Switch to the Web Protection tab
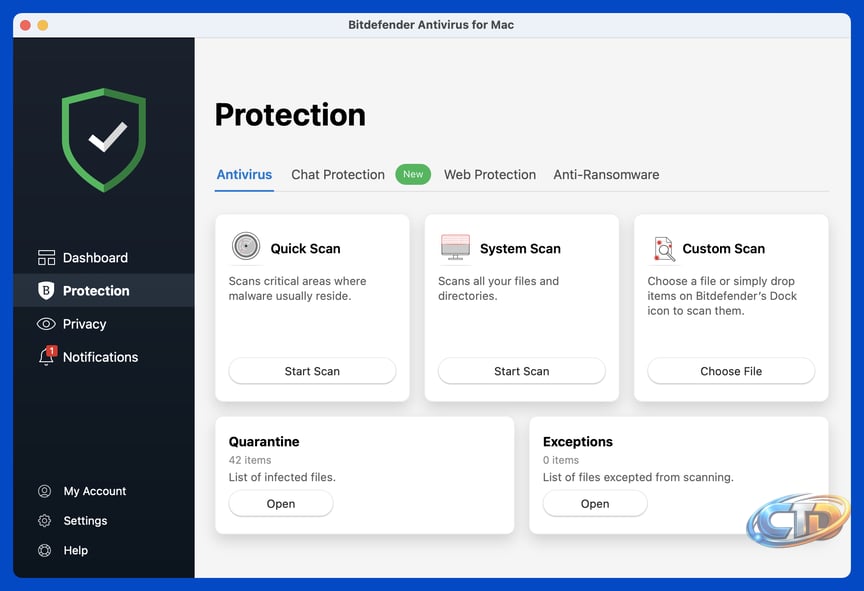The image size is (864, 591). pyautogui.click(x=490, y=175)
